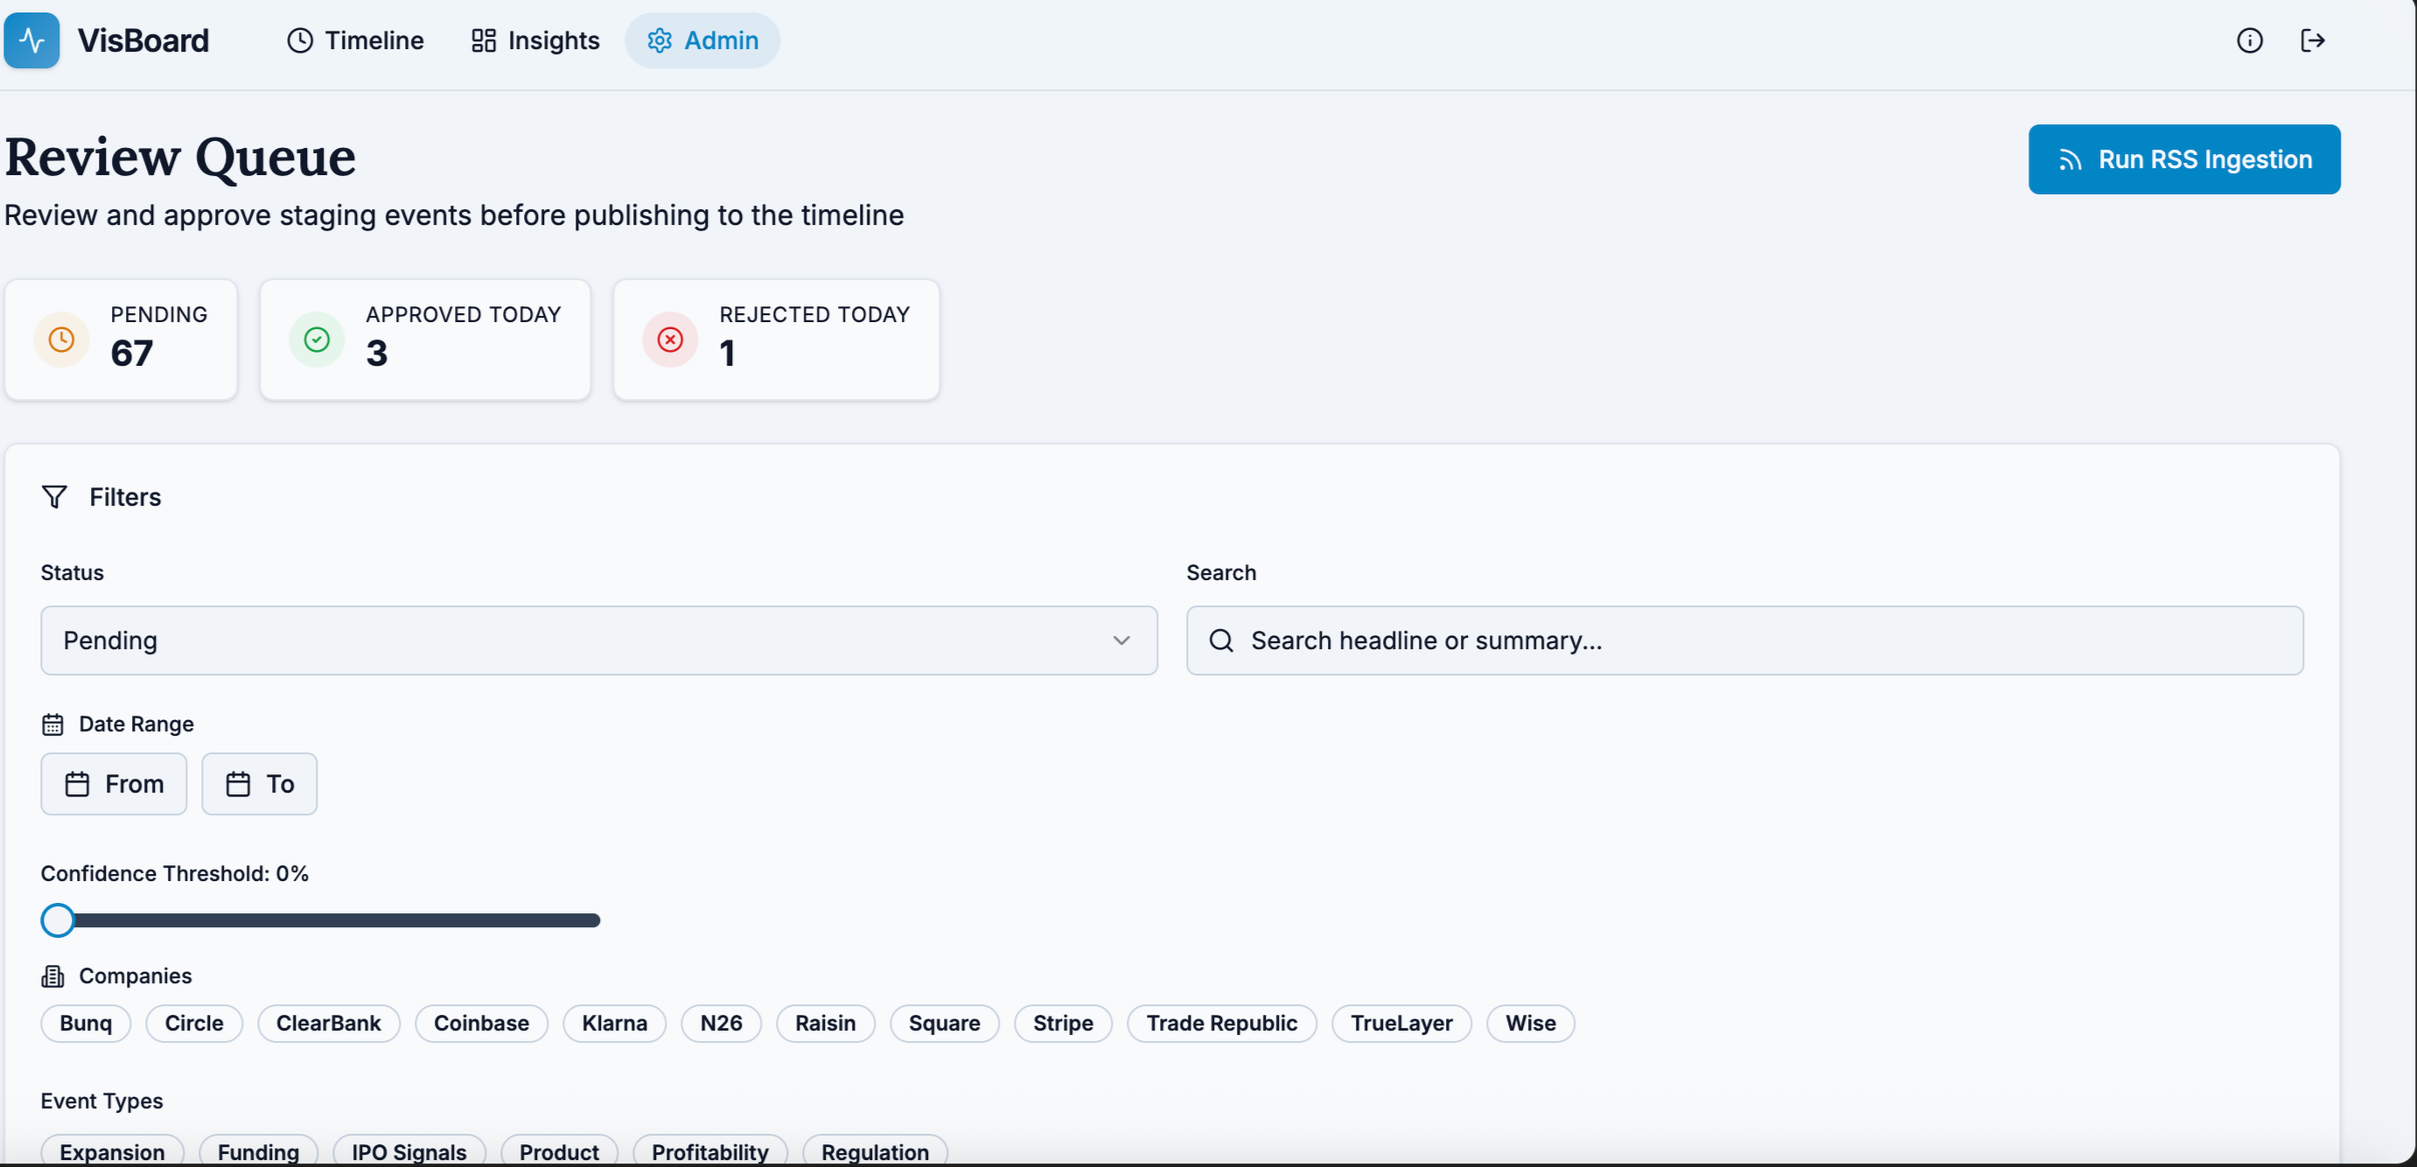
Task: Click the Filters funnel icon
Action: click(x=55, y=497)
